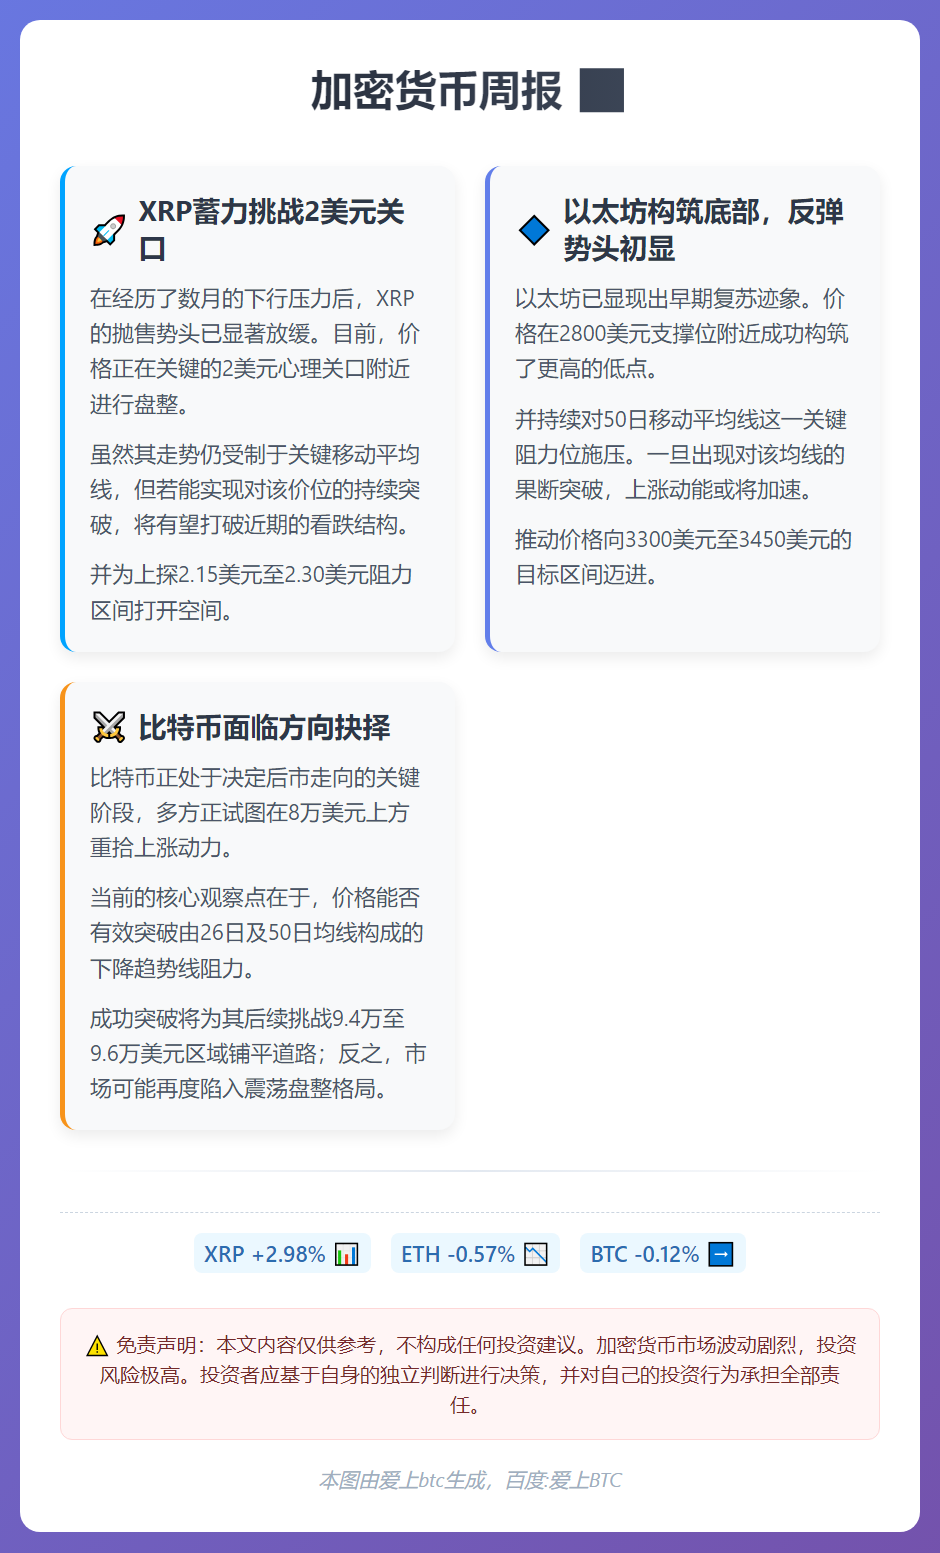Screen dimensions: 940x1553
Task: Click the warning triangle icon before 免责声明
Action: pos(97,1346)
